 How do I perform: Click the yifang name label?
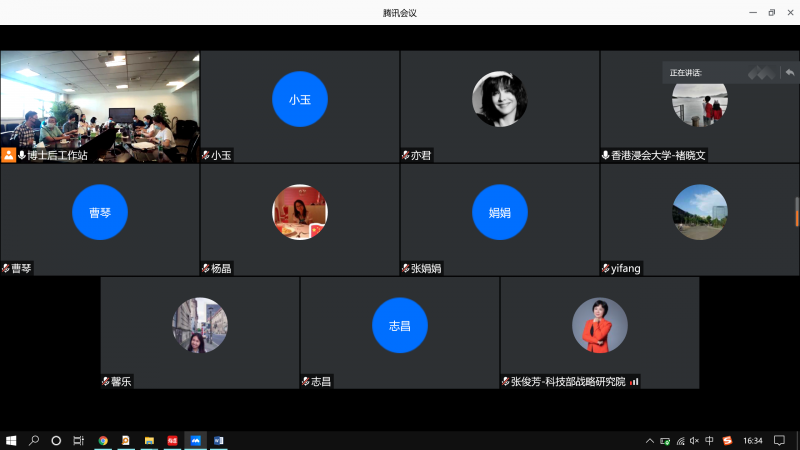pos(626,268)
